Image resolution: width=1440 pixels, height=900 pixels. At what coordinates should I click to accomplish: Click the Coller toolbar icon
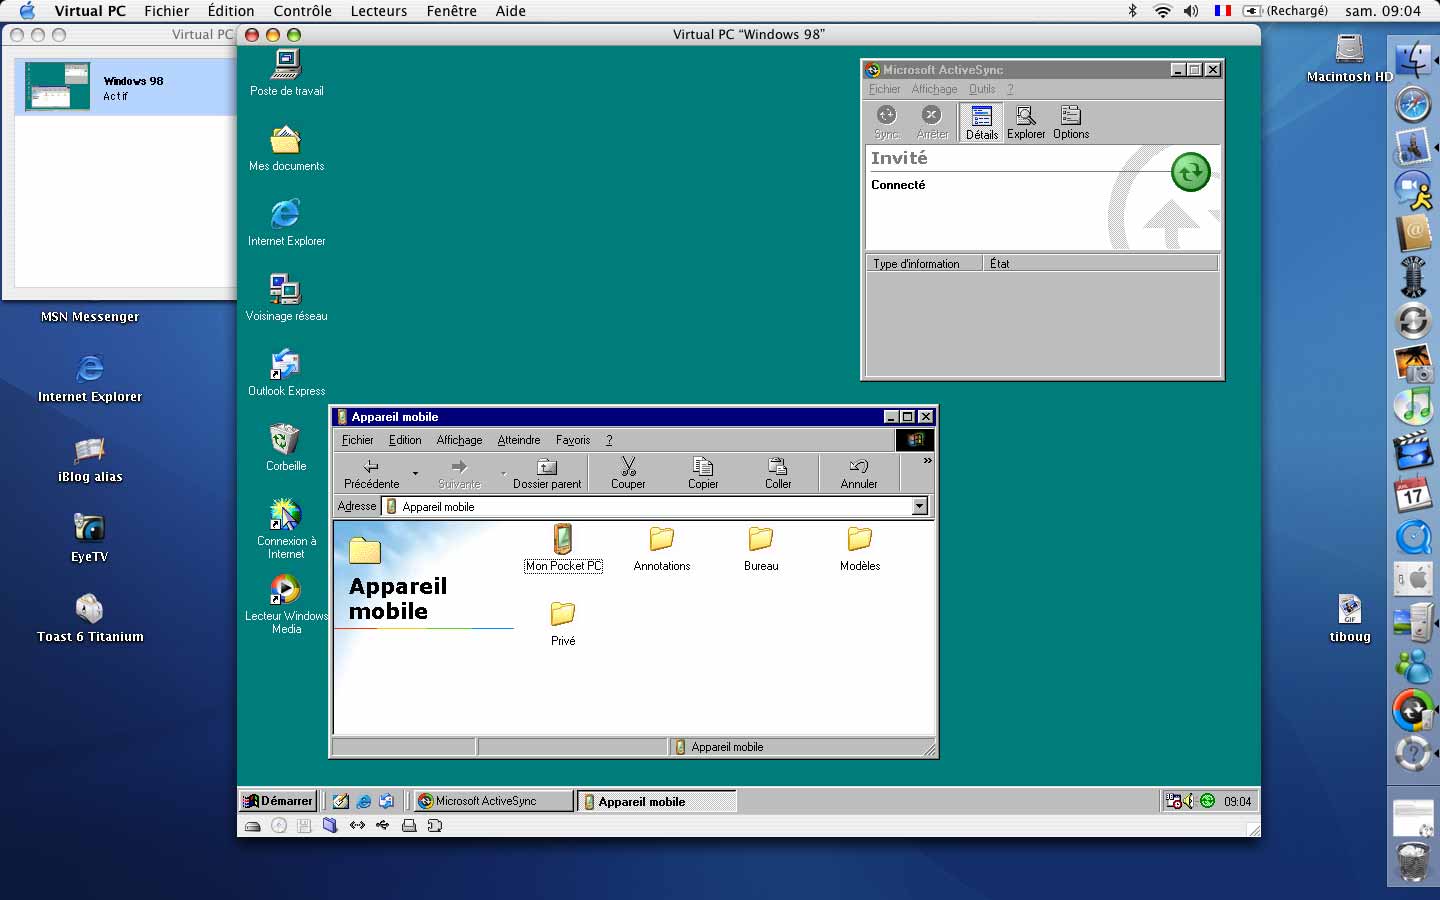click(778, 466)
